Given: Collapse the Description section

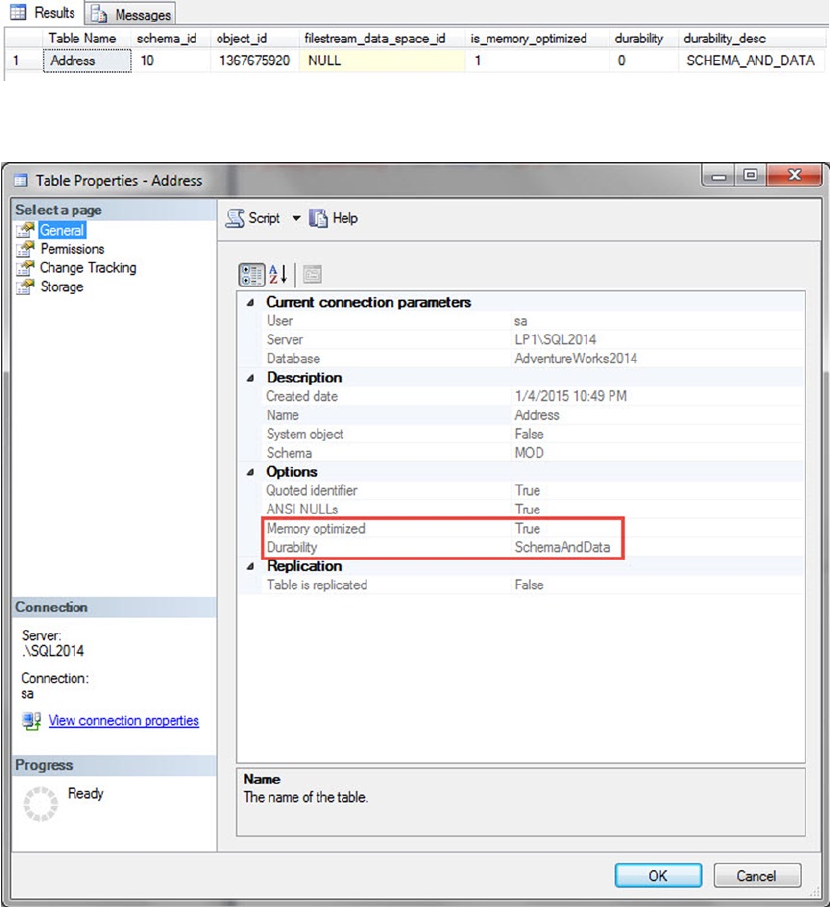Looking at the screenshot, I should 250,378.
